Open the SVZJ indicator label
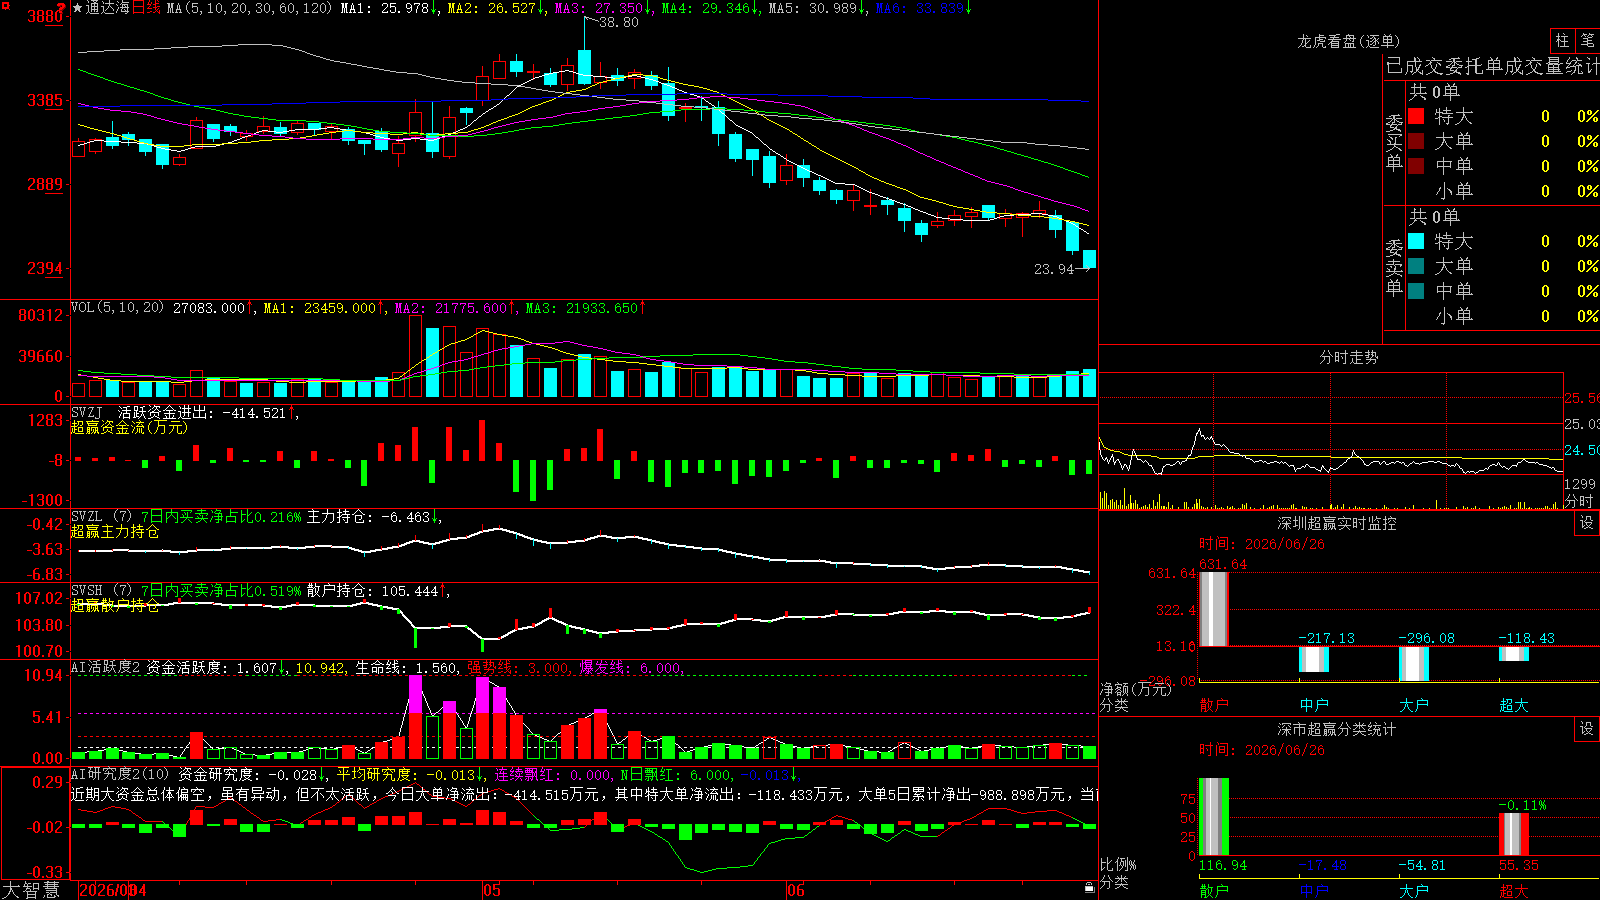The width and height of the screenshot is (1600, 900). (87, 412)
